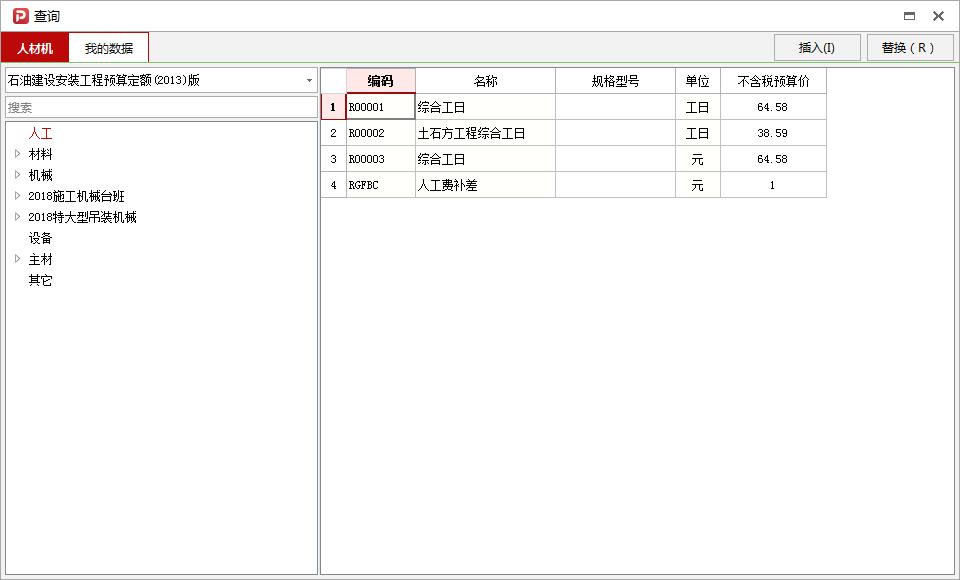Select the 其它 category
Viewport: 960px width, 580px height.
click(x=38, y=280)
